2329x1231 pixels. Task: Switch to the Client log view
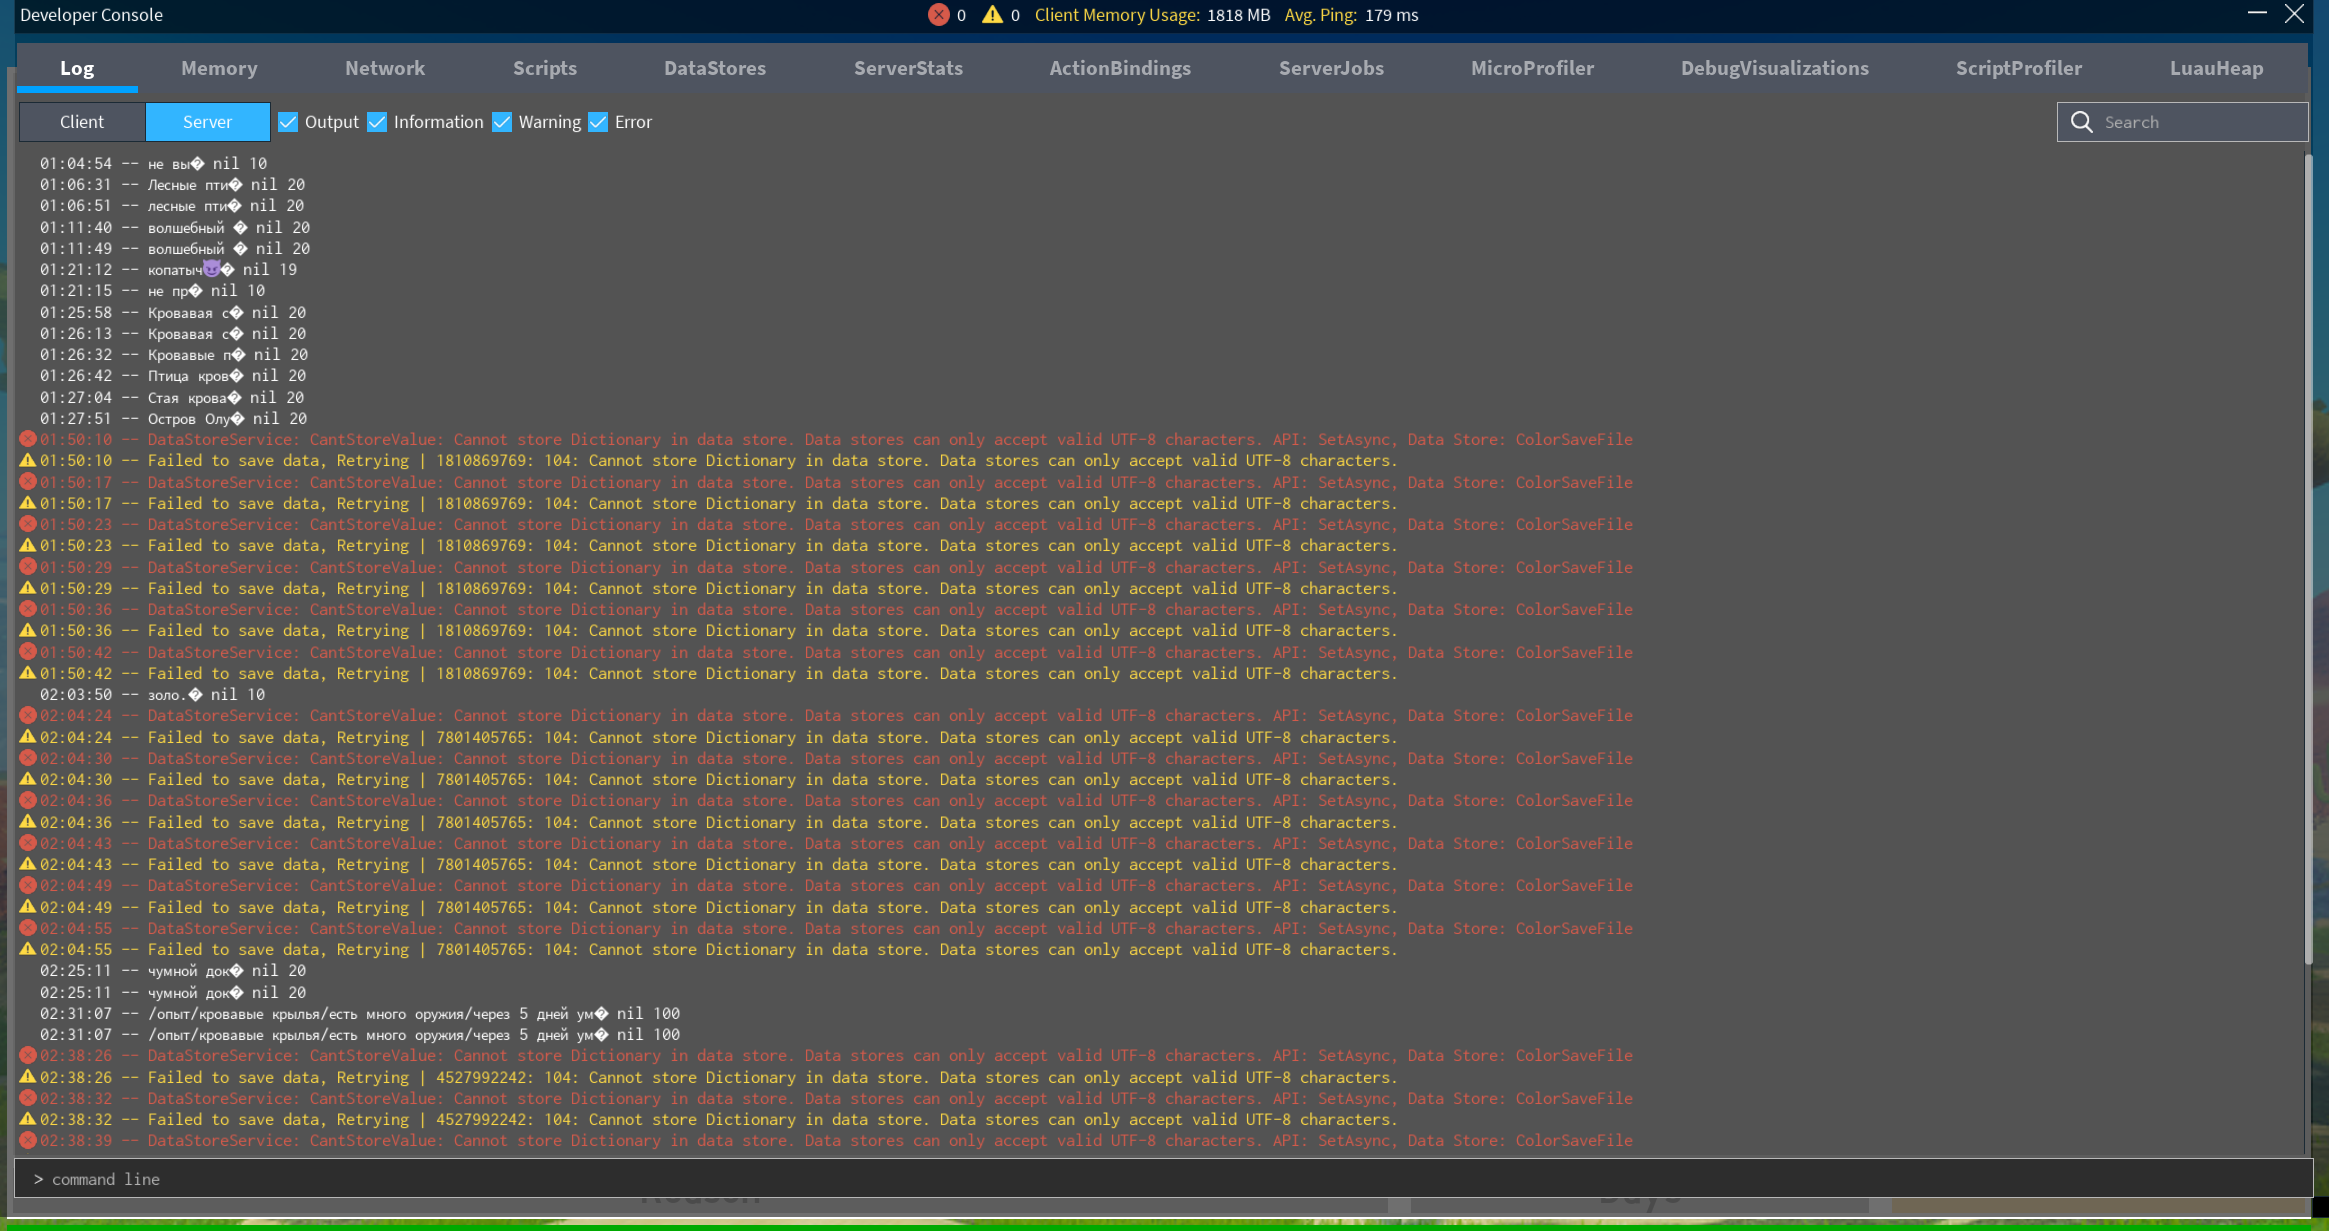[x=81, y=121]
